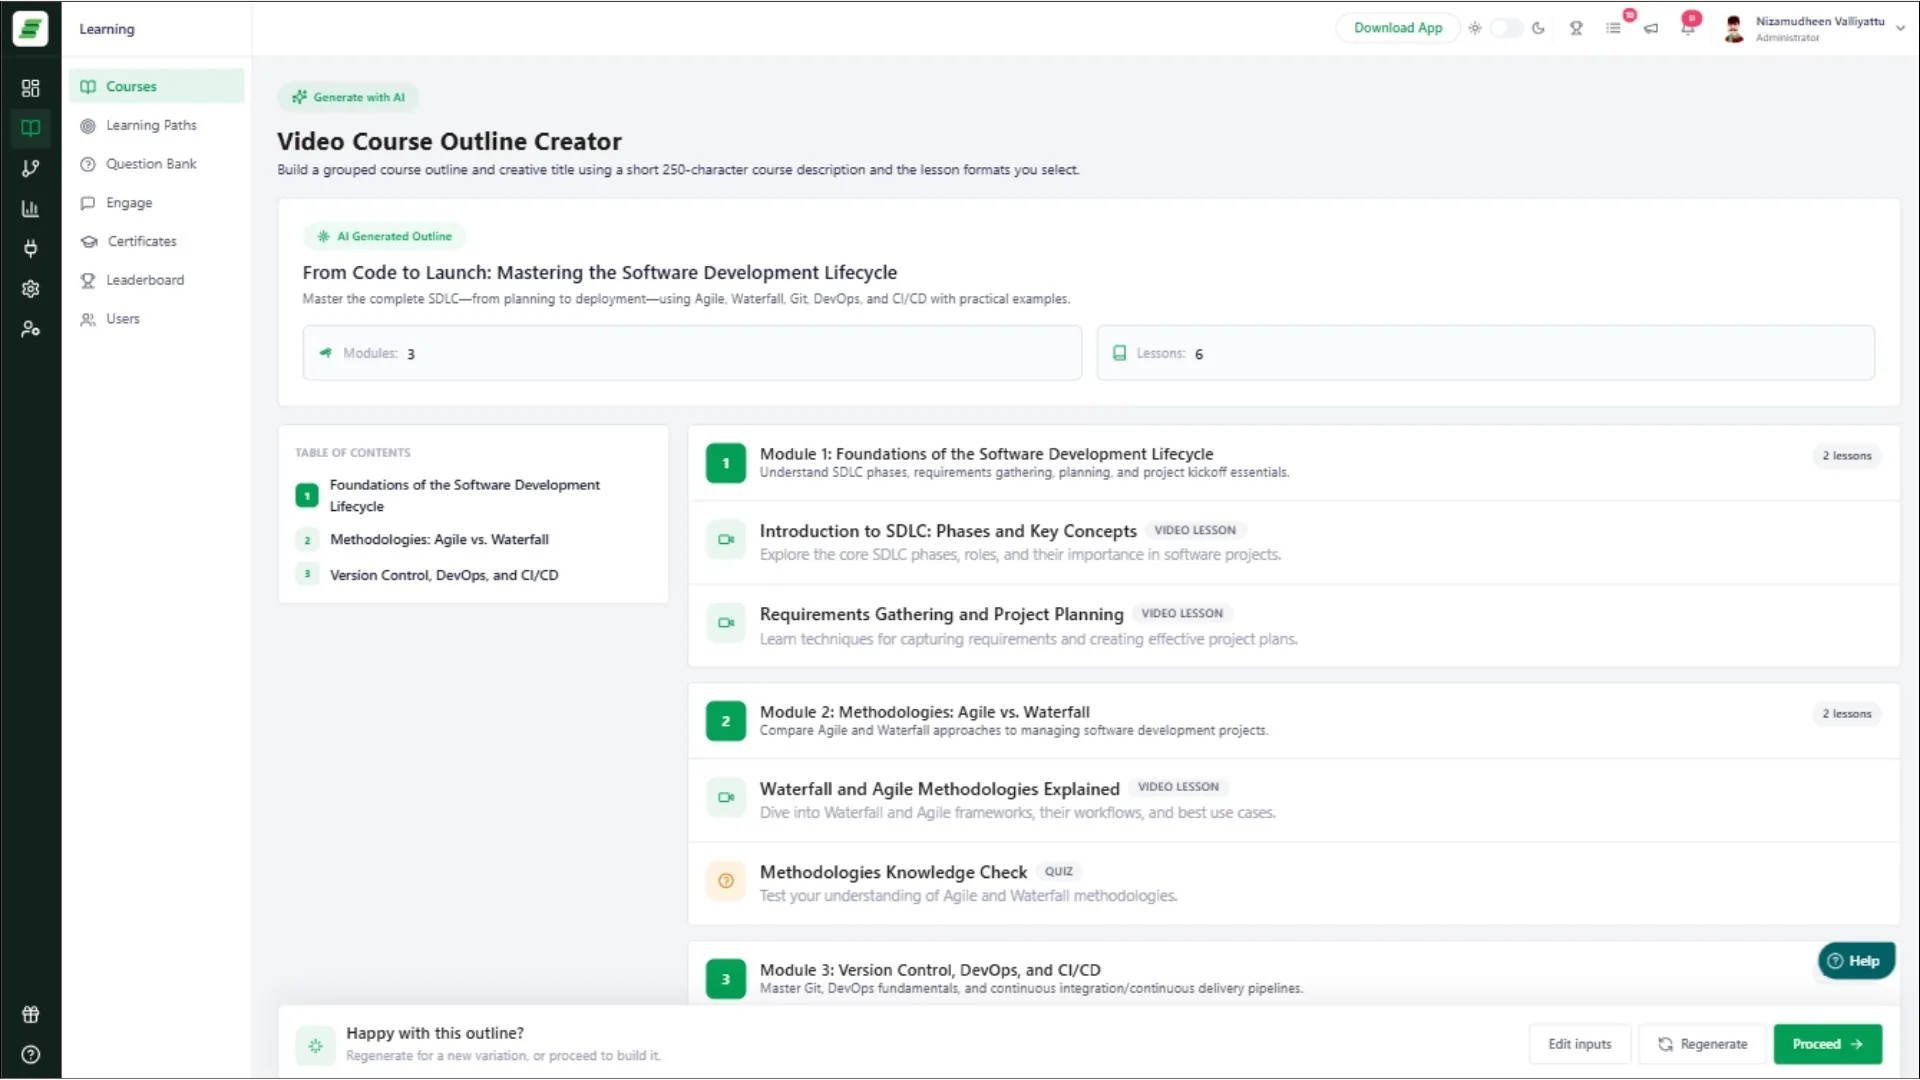Click the Learning header label in the sidebar
The height and width of the screenshot is (1080, 1920).
[x=107, y=29]
